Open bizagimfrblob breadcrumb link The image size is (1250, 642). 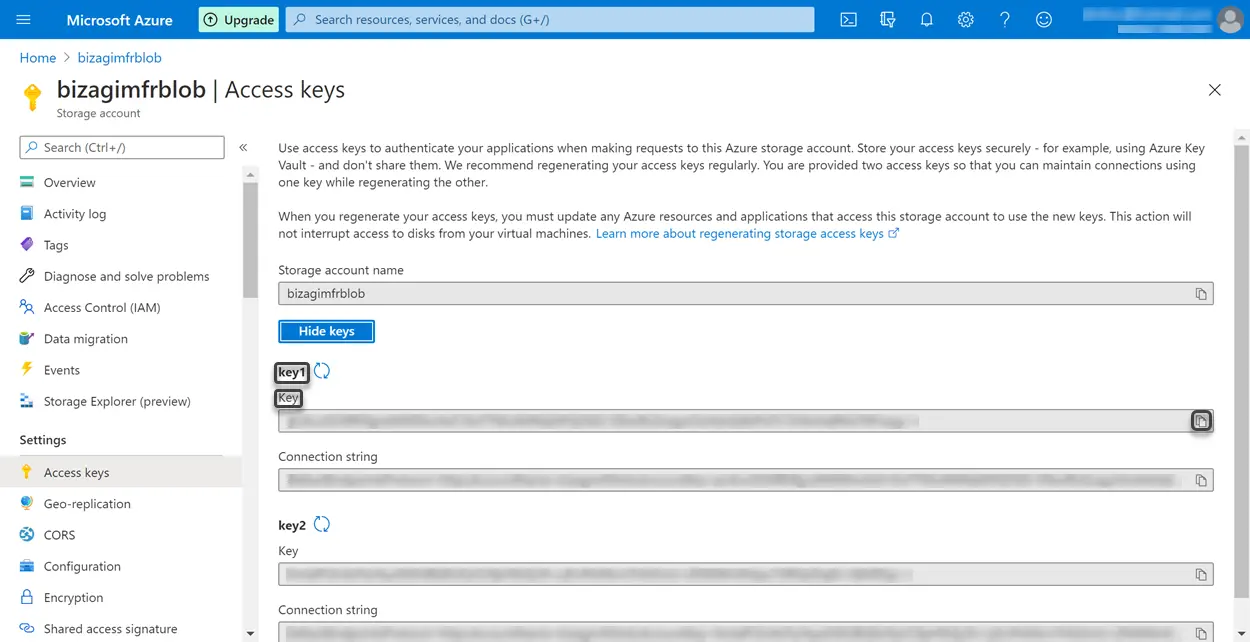(120, 58)
